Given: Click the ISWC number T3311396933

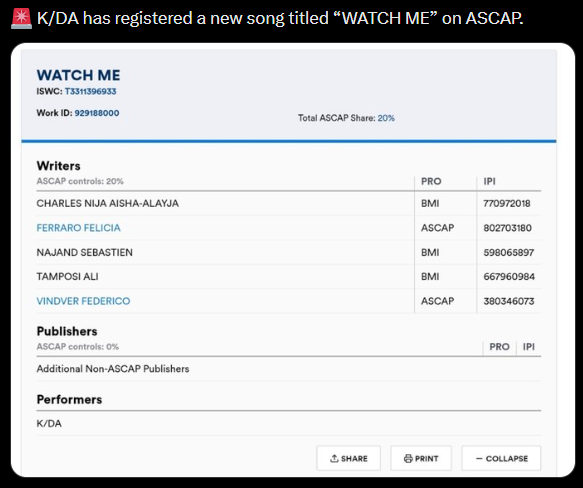Looking at the screenshot, I should [90, 91].
